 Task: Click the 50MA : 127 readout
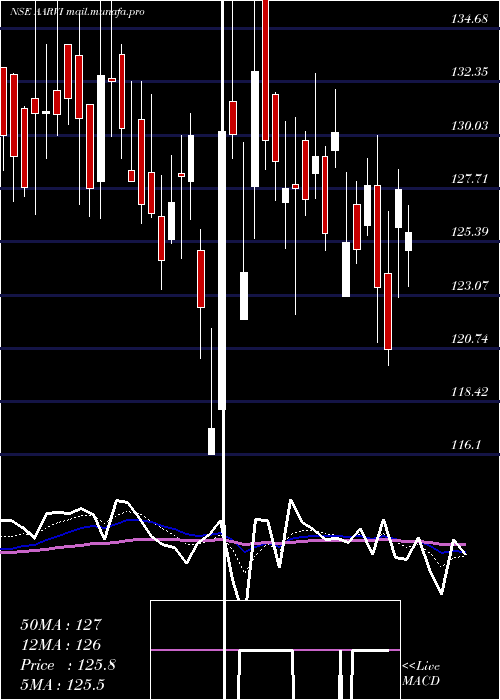(62, 625)
